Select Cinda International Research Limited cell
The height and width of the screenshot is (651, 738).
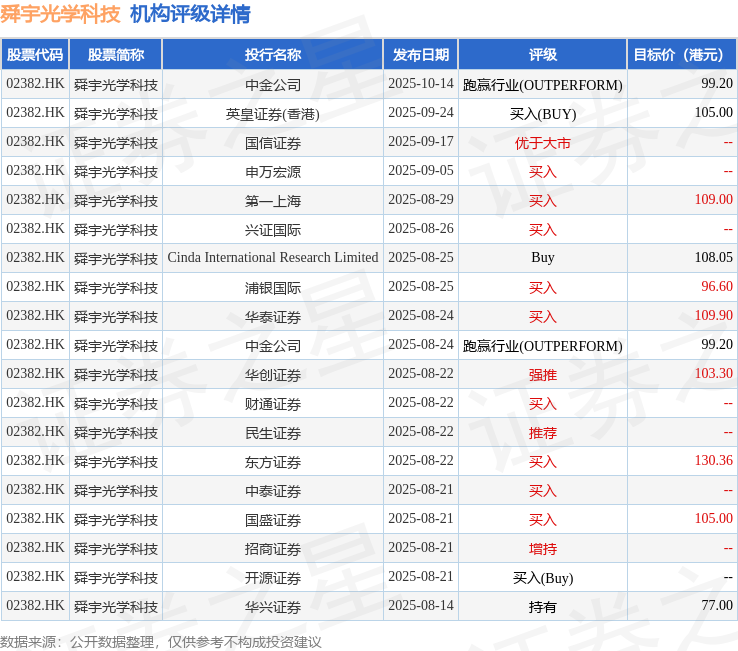click(273, 257)
